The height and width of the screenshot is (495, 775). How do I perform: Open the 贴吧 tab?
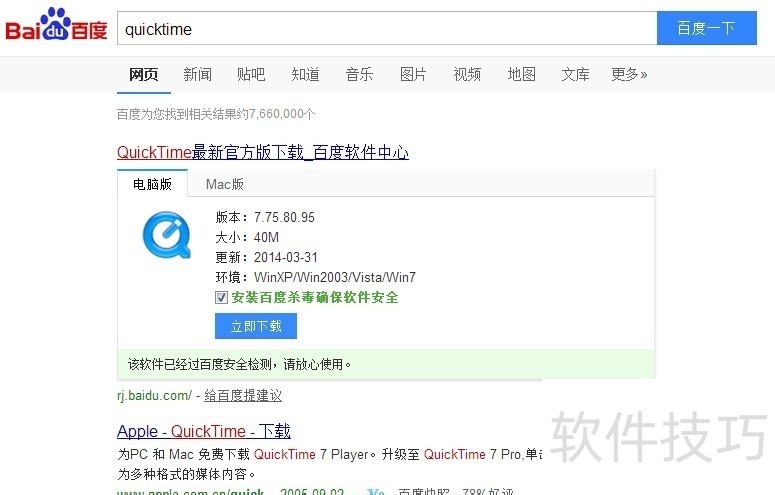tap(251, 75)
